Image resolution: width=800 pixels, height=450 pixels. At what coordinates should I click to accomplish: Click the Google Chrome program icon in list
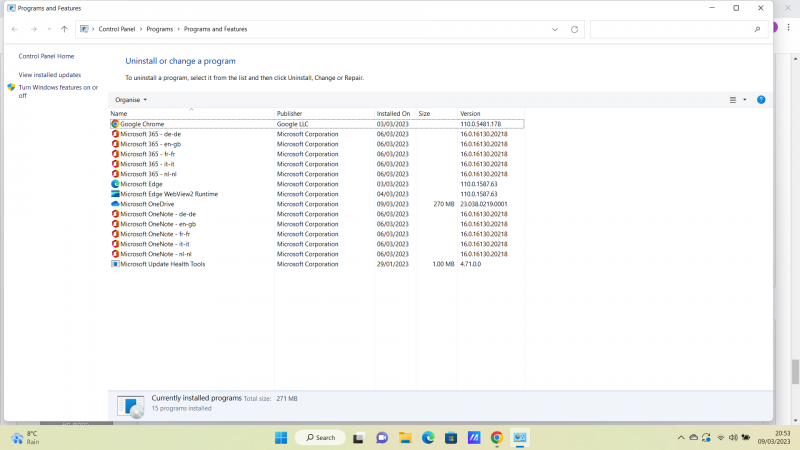pos(115,124)
